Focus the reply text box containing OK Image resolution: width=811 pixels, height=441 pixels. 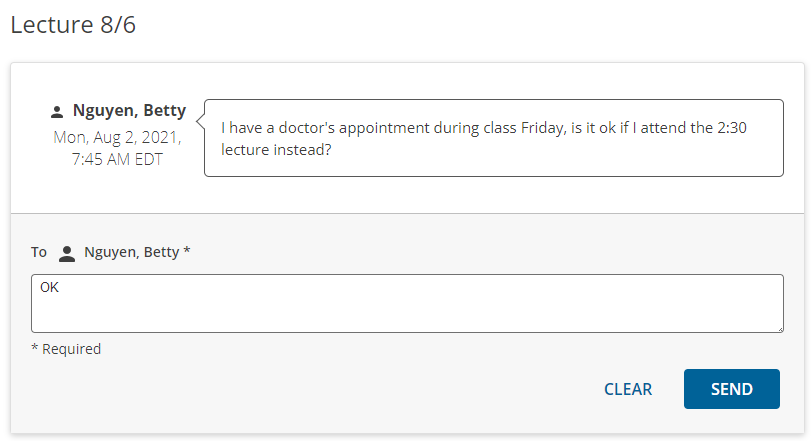click(407, 303)
